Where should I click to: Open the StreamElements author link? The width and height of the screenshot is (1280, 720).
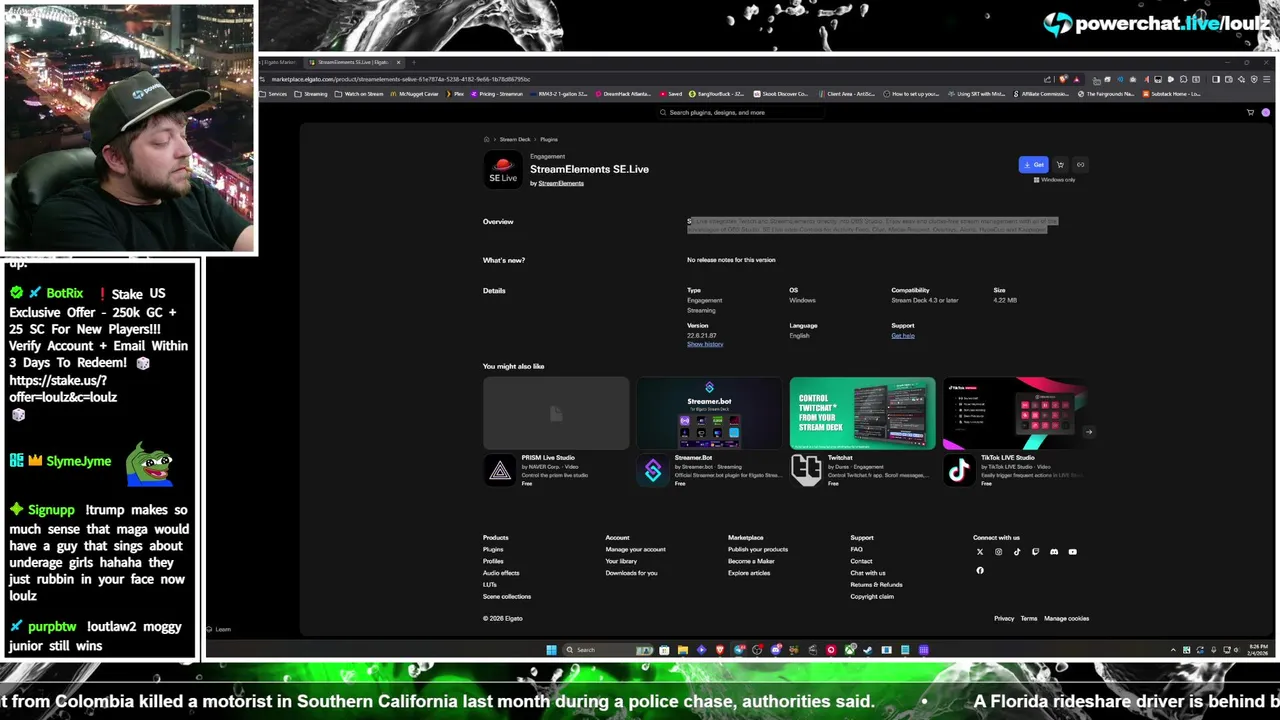pos(561,183)
